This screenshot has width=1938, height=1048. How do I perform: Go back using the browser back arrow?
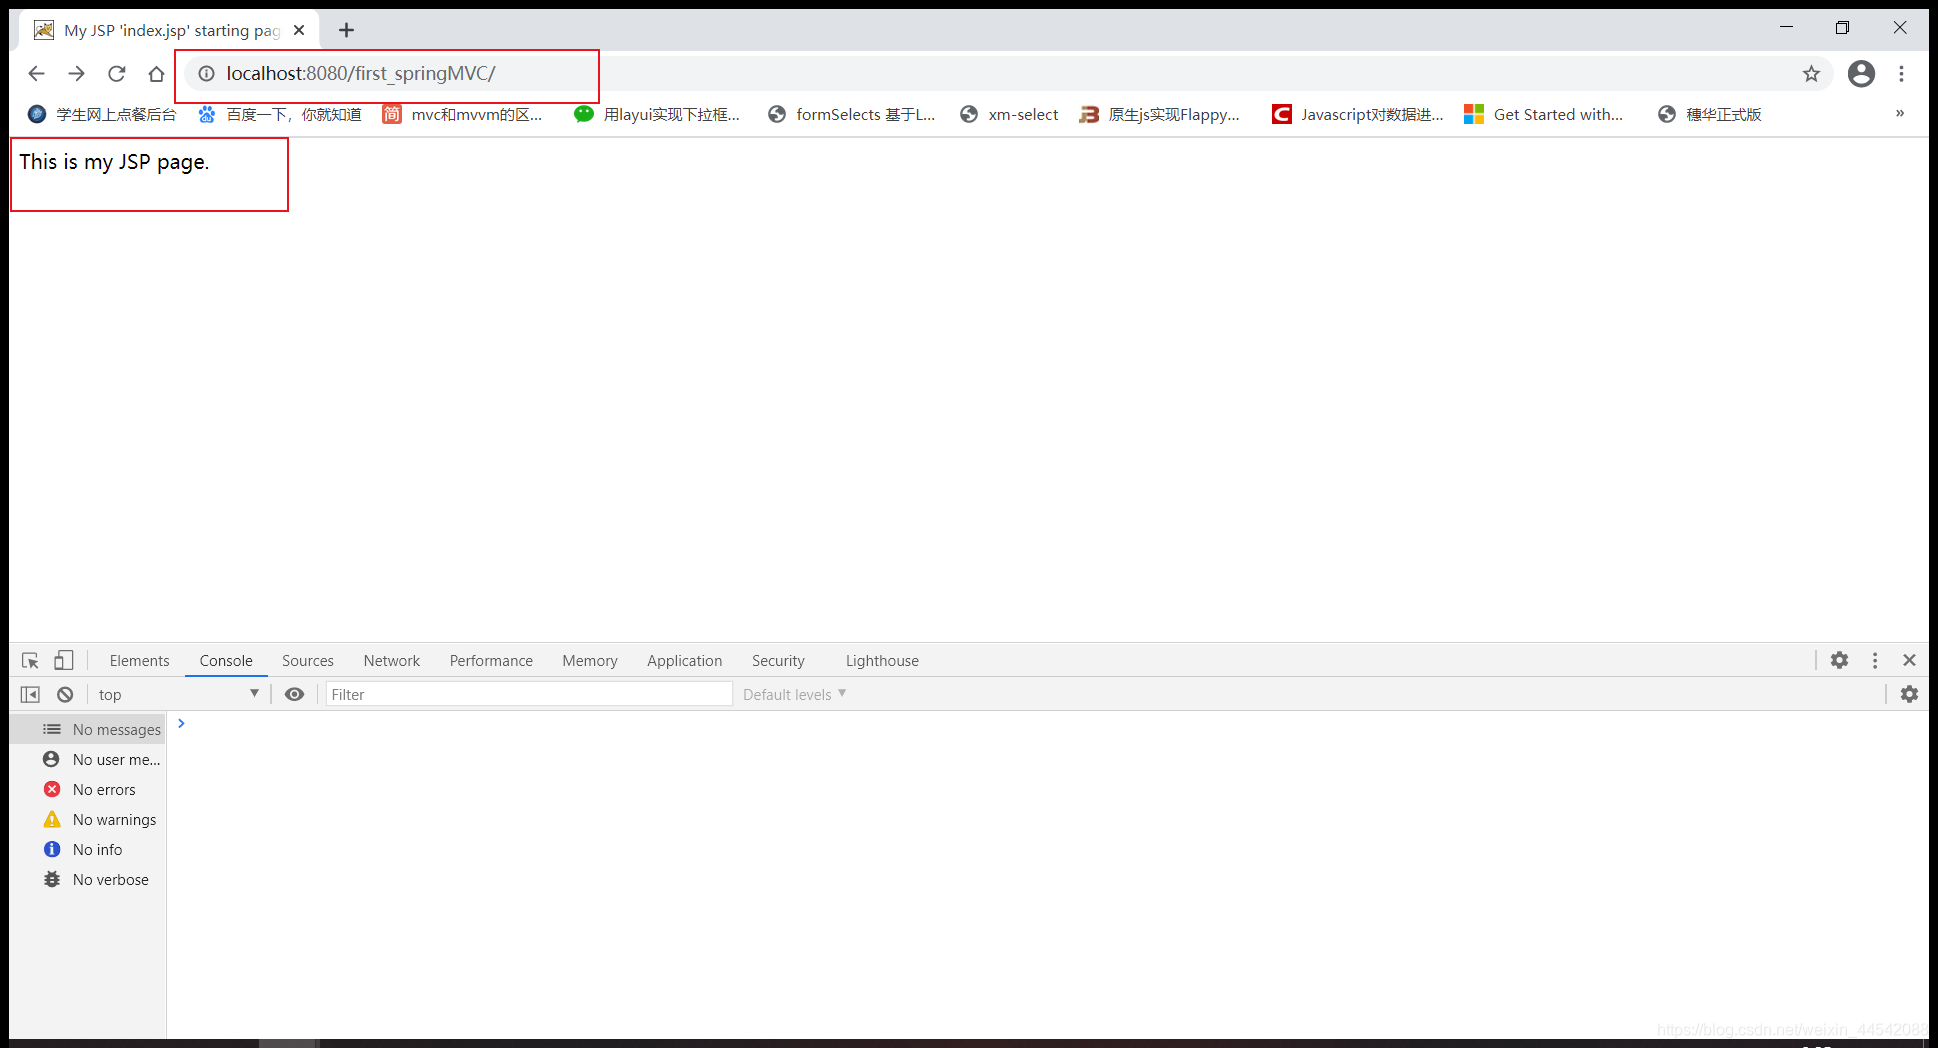tap(37, 74)
